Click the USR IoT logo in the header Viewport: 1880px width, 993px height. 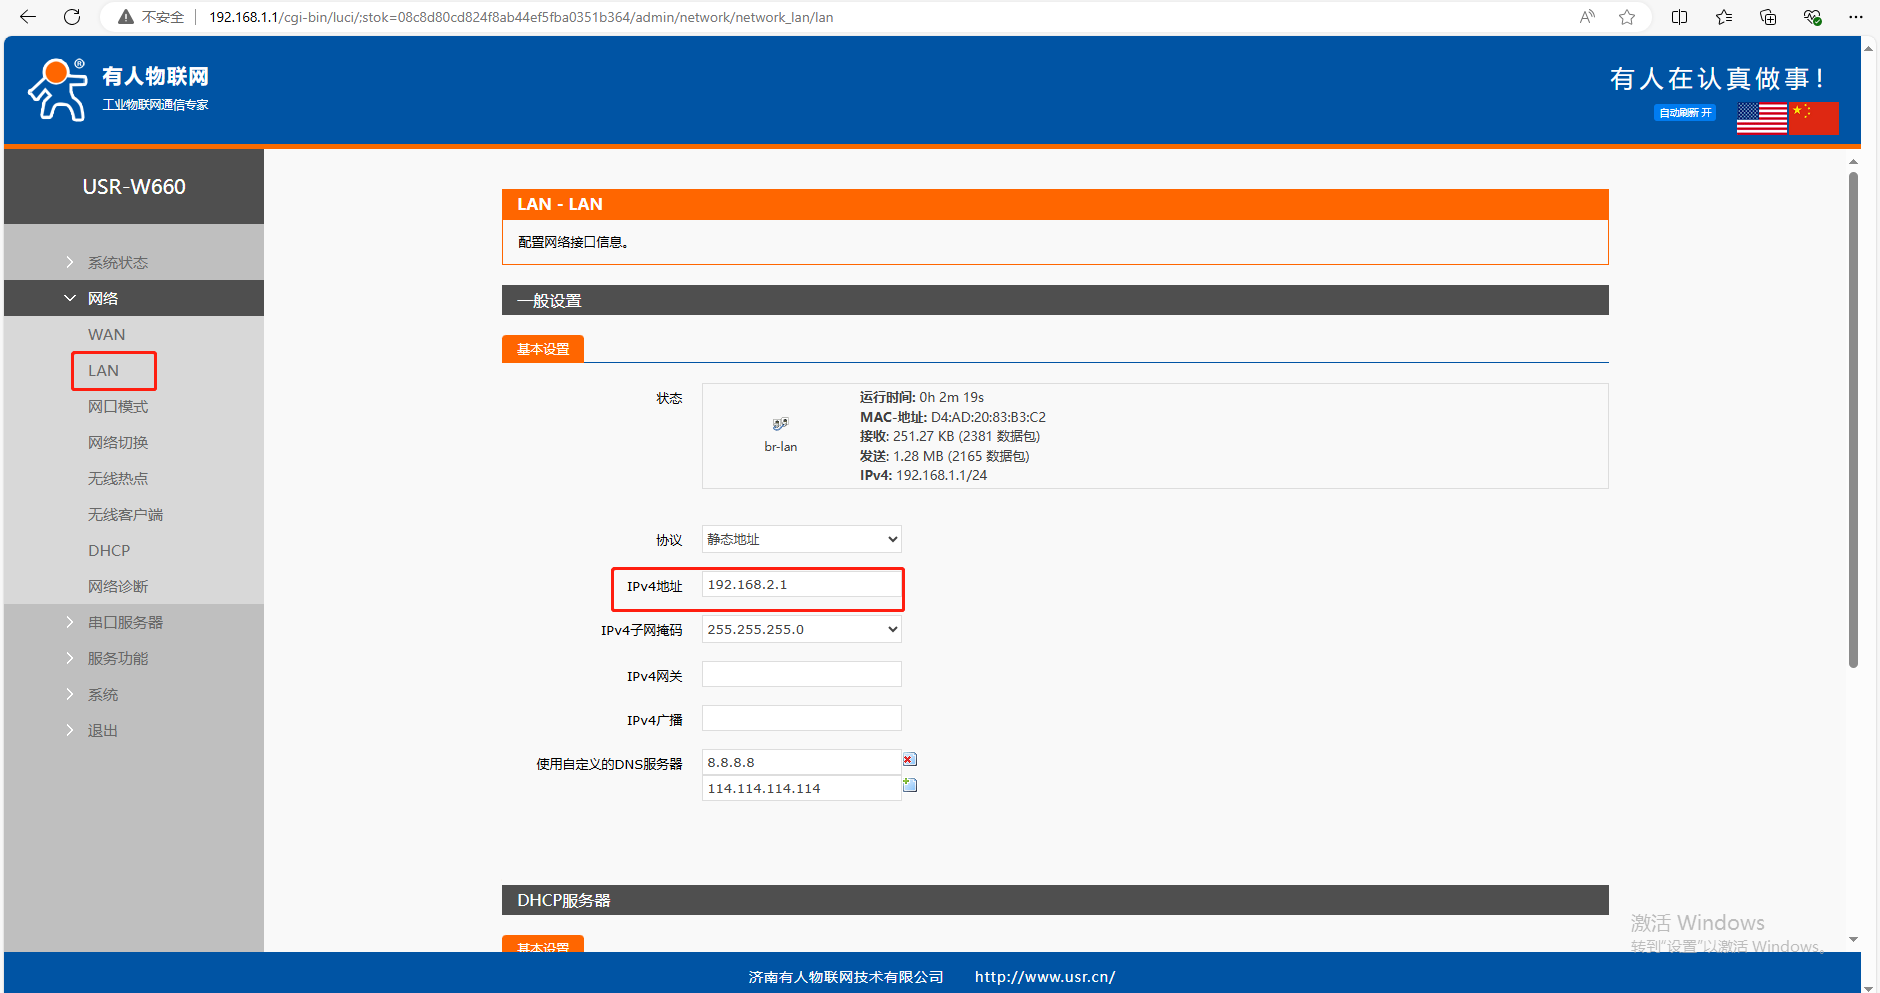[118, 89]
